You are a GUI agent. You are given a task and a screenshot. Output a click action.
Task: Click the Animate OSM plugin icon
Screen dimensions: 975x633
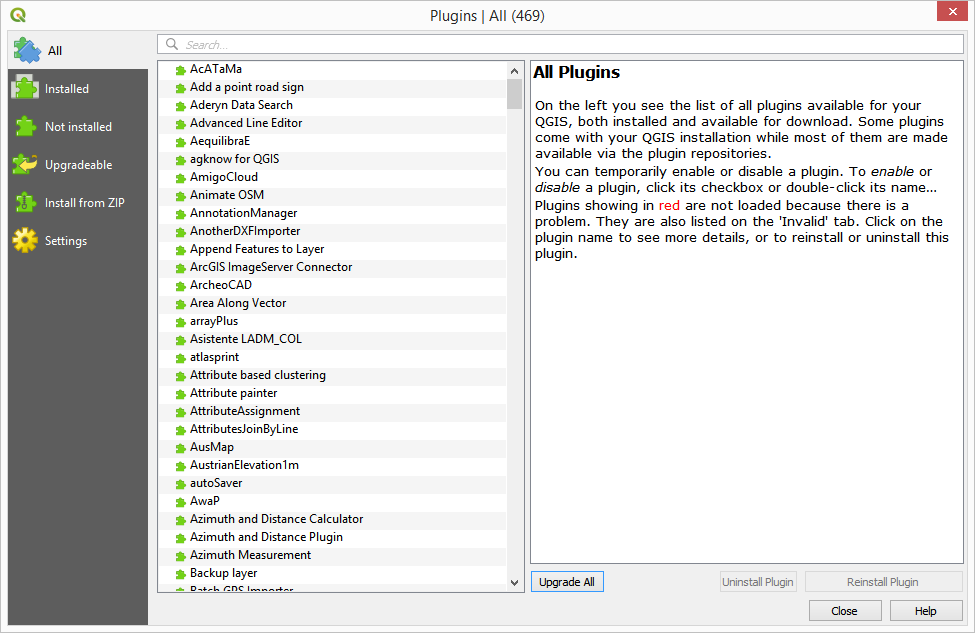click(180, 196)
